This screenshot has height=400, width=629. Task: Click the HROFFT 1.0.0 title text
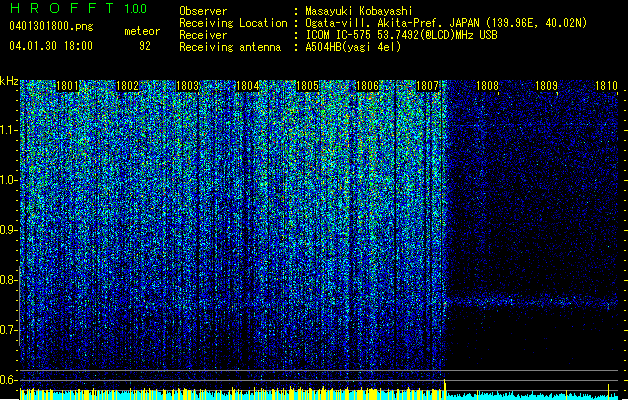78,8
